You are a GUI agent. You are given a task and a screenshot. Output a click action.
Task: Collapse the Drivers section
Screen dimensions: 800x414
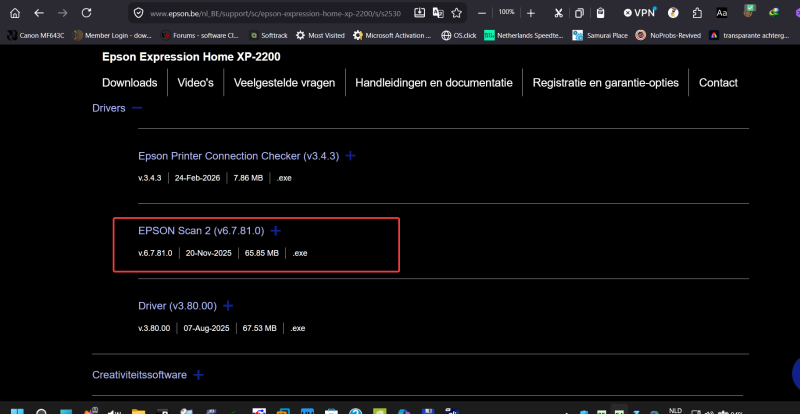(137, 108)
